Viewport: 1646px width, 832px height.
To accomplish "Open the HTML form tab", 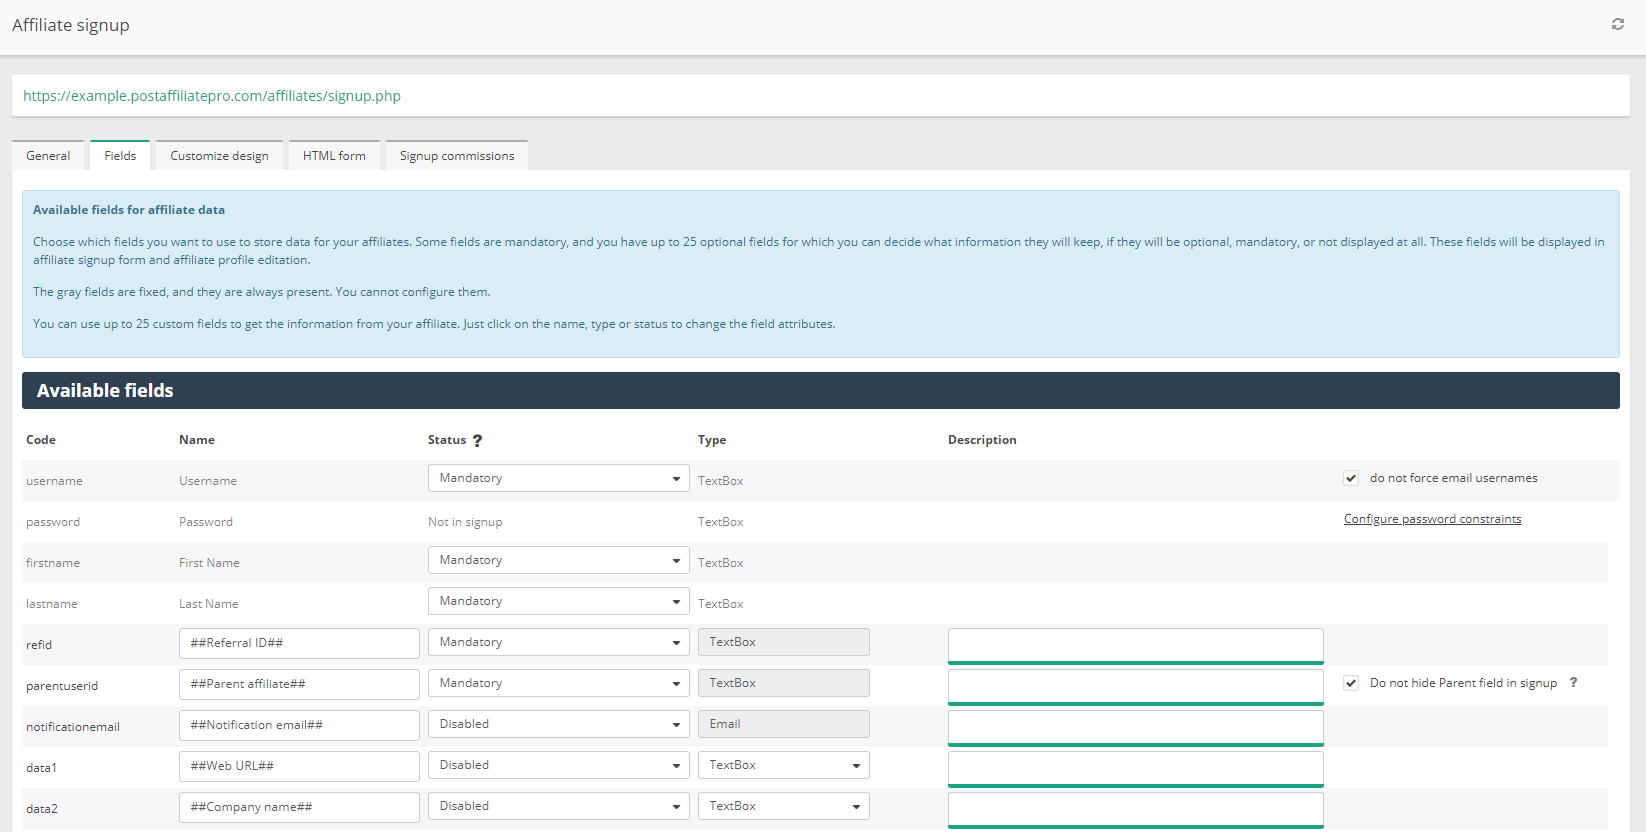I will 334,155.
